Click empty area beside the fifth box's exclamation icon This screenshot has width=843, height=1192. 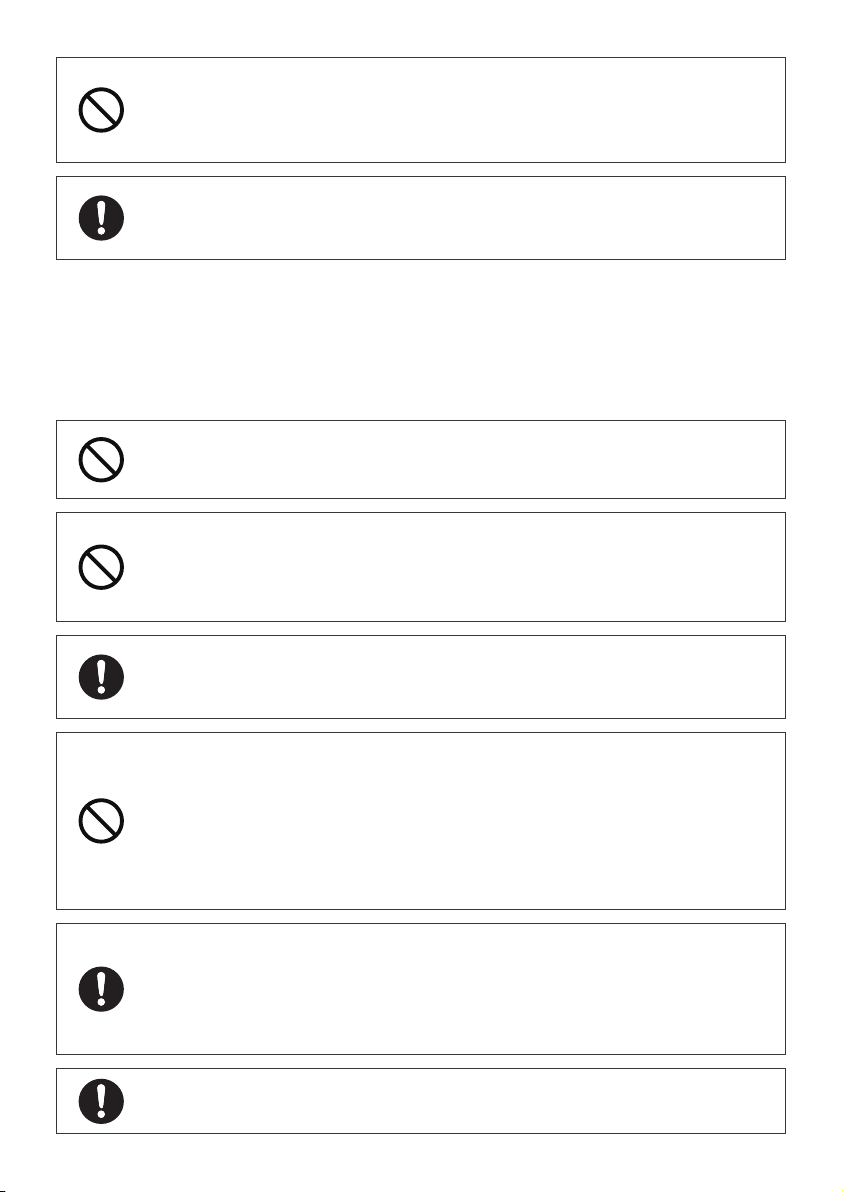[x=456, y=677]
